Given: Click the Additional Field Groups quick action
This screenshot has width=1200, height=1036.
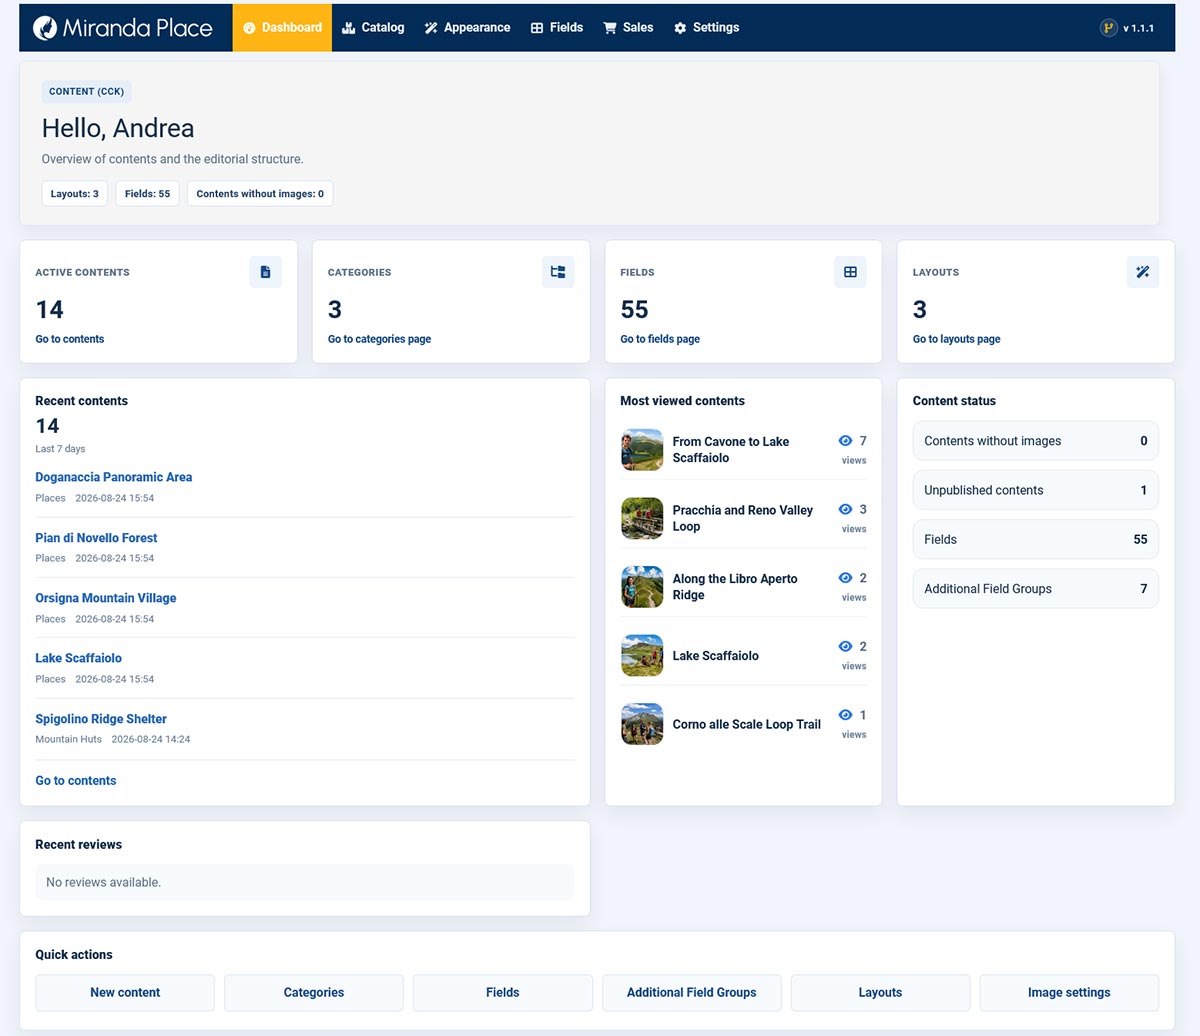Looking at the screenshot, I should pos(692,993).
